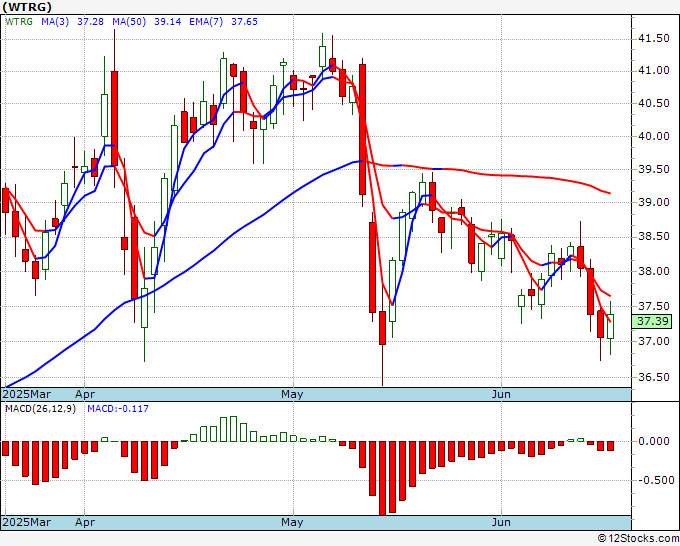Click the 2025Mar label on MACD axis
This screenshot has height=546, width=680.
27,522
